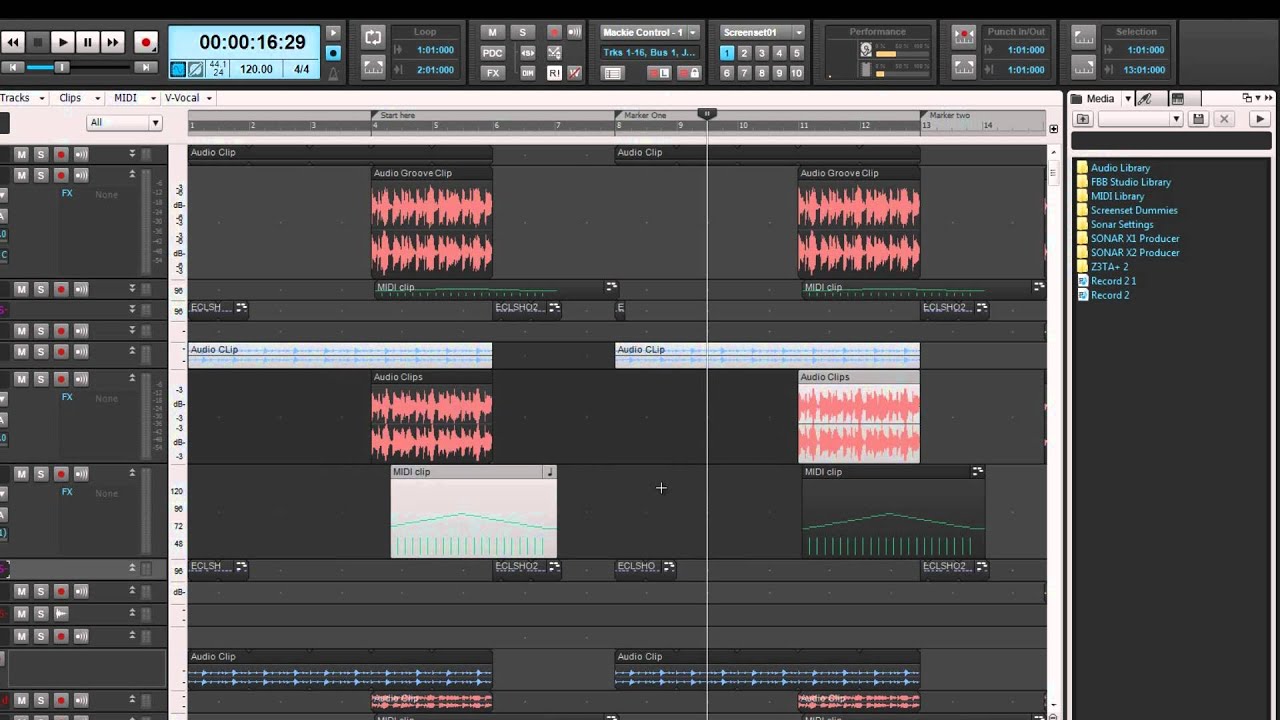Toggle loop on/off button
The width and height of the screenshot is (1280, 720).
(x=373, y=37)
